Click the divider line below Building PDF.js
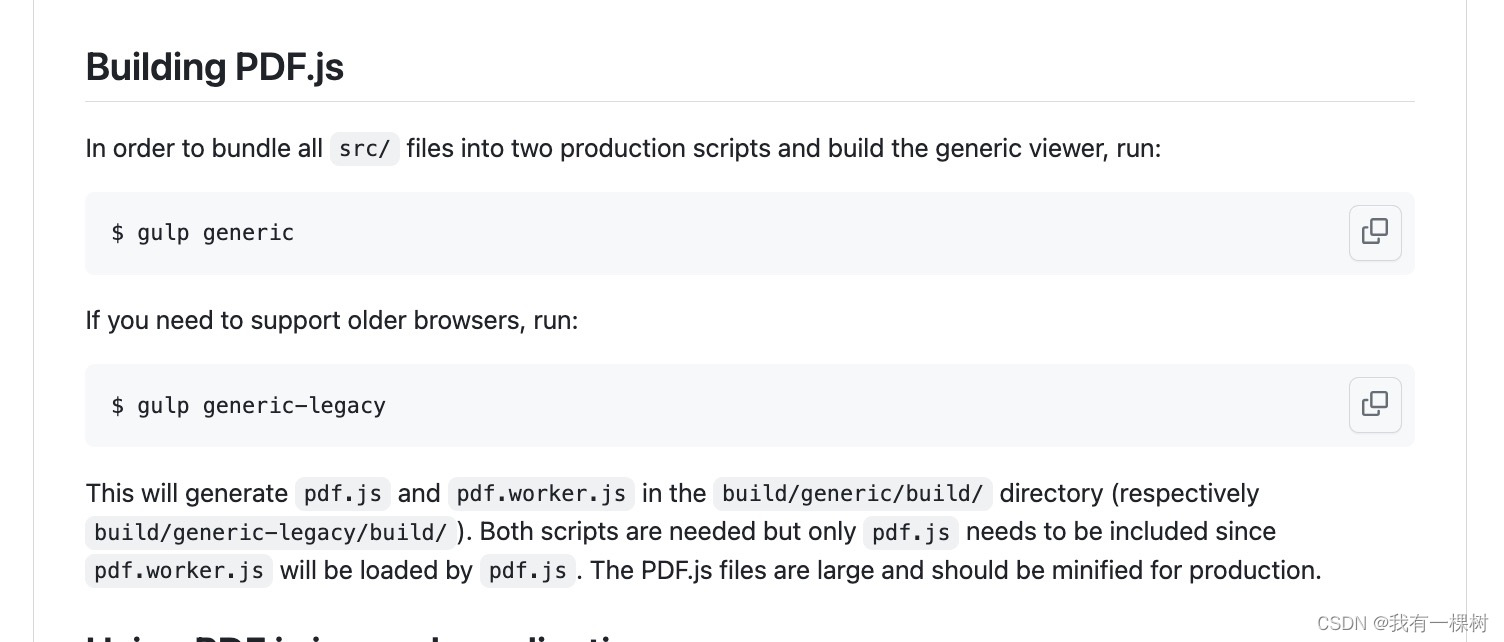This screenshot has height=642, width=1504. point(750,100)
